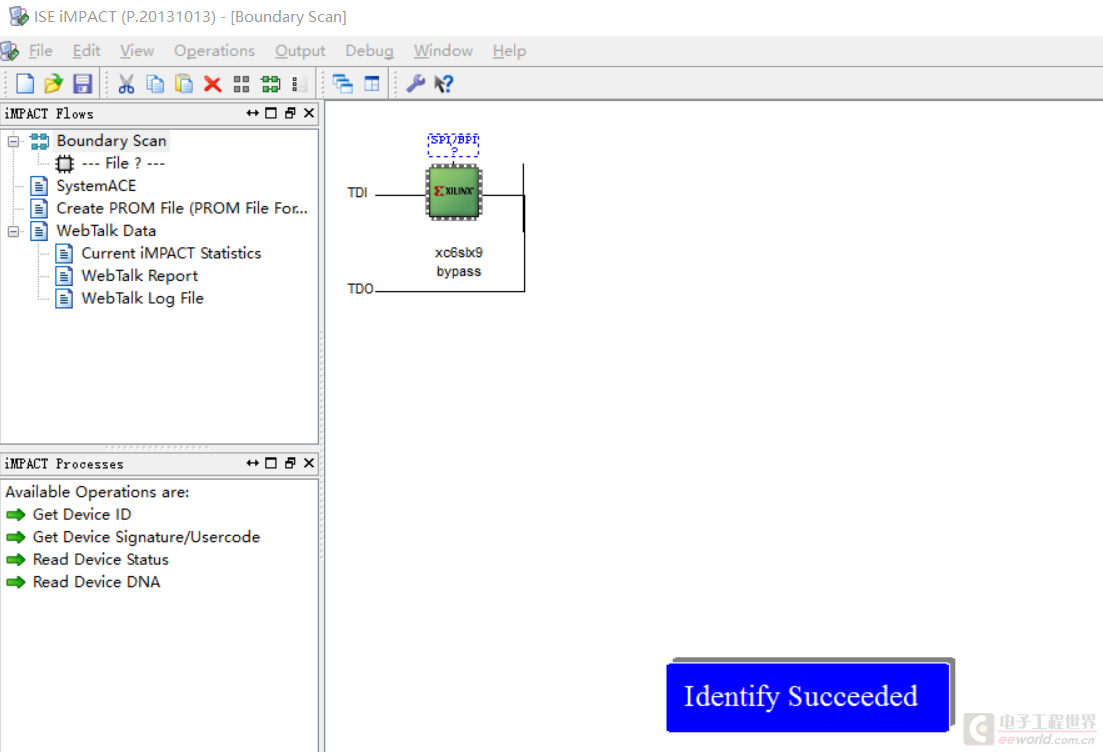1103x752 pixels.
Task: Float the iMPACT Processes panel
Action: (x=290, y=463)
